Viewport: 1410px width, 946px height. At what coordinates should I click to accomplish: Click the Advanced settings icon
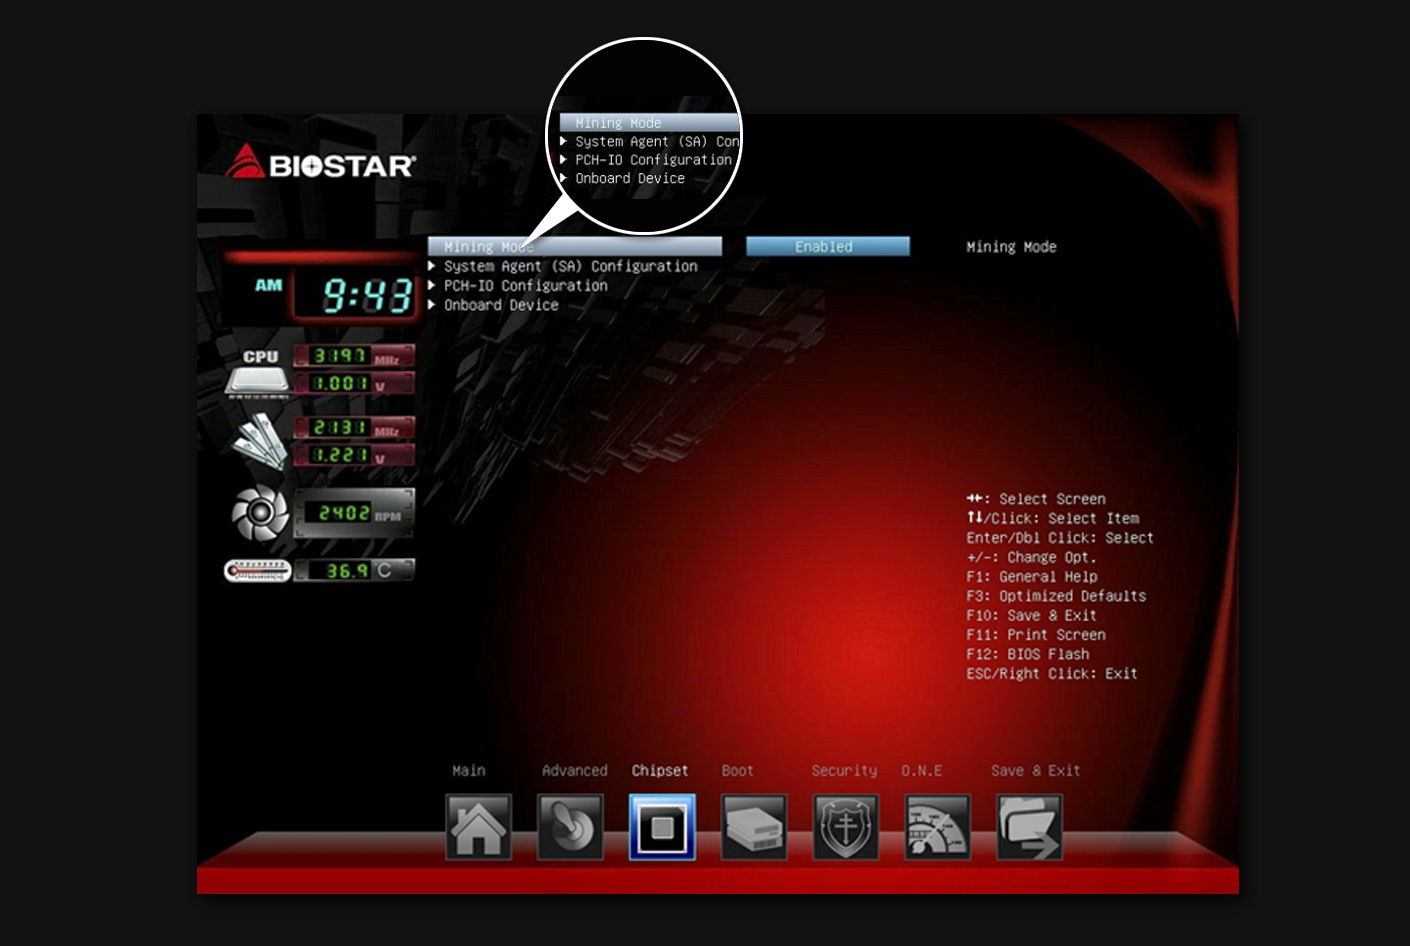point(570,827)
